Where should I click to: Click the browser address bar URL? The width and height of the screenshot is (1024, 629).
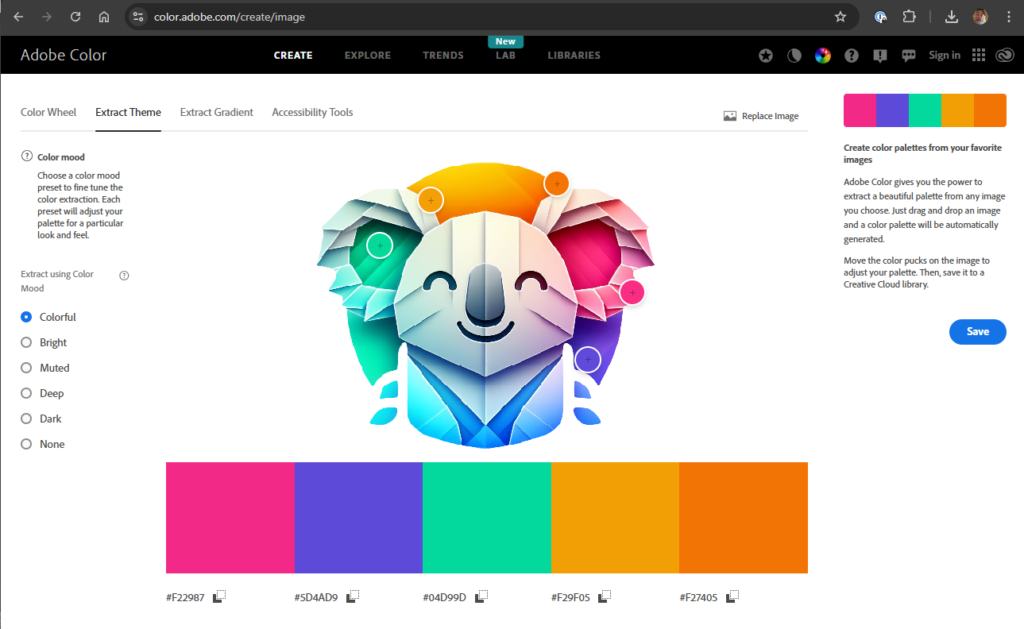pyautogui.click(x=229, y=17)
